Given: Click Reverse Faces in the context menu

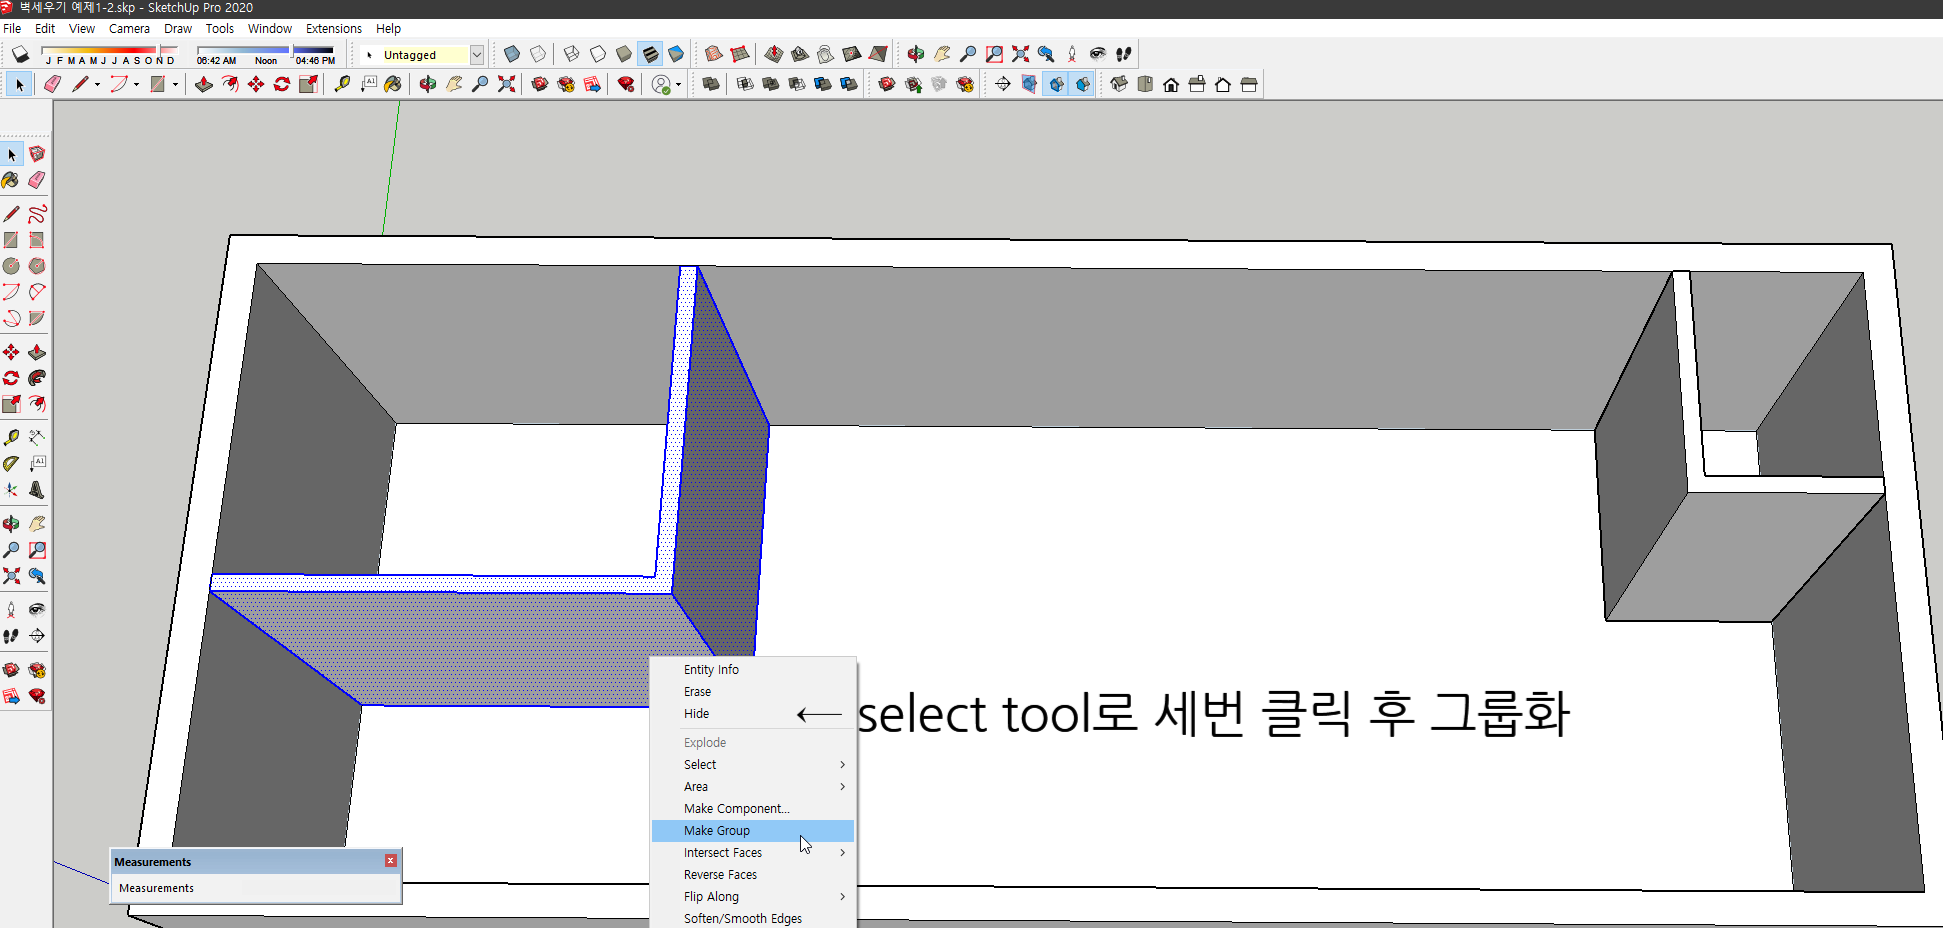Looking at the screenshot, I should point(720,874).
